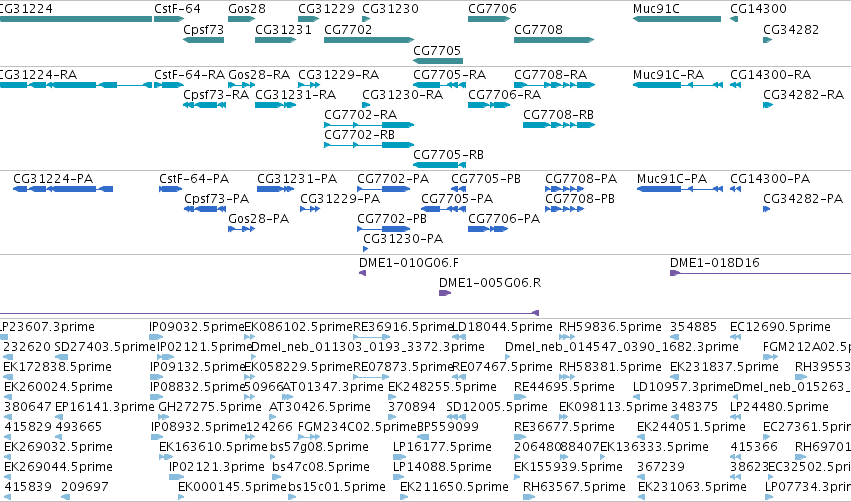Screen dimensions: 851x502
Task: Click the CG7702-PB protein label
Action: pyautogui.click(x=392, y=219)
